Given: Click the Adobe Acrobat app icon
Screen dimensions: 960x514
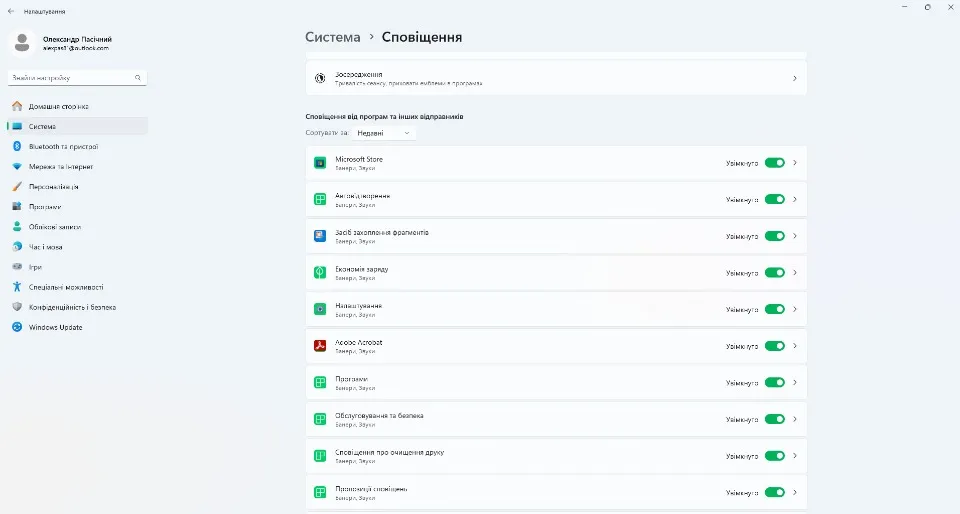Looking at the screenshot, I should pos(320,346).
